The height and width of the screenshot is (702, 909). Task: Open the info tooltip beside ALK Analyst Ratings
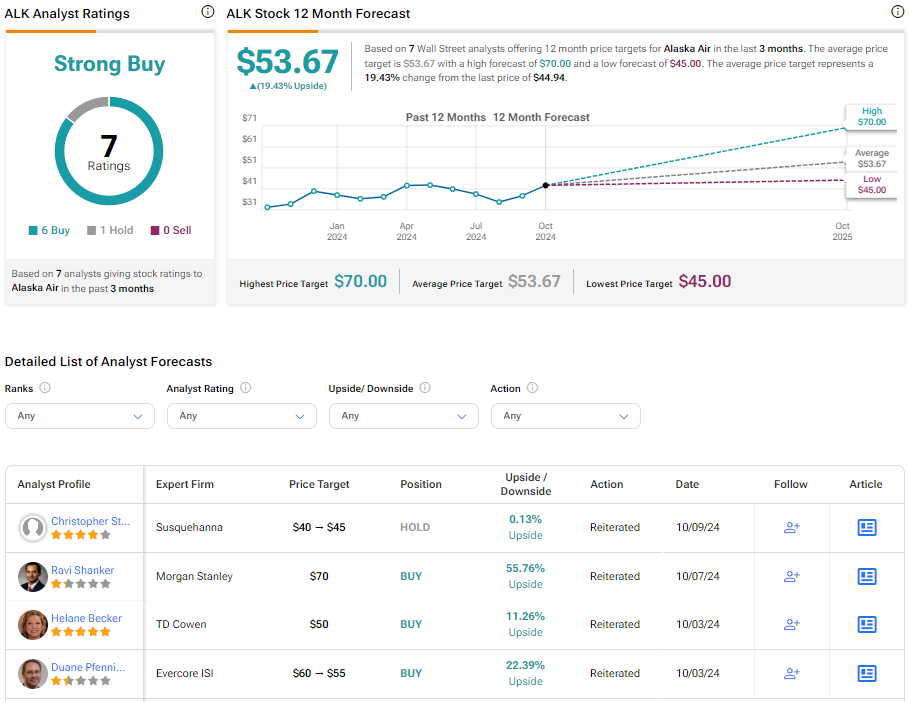(207, 12)
